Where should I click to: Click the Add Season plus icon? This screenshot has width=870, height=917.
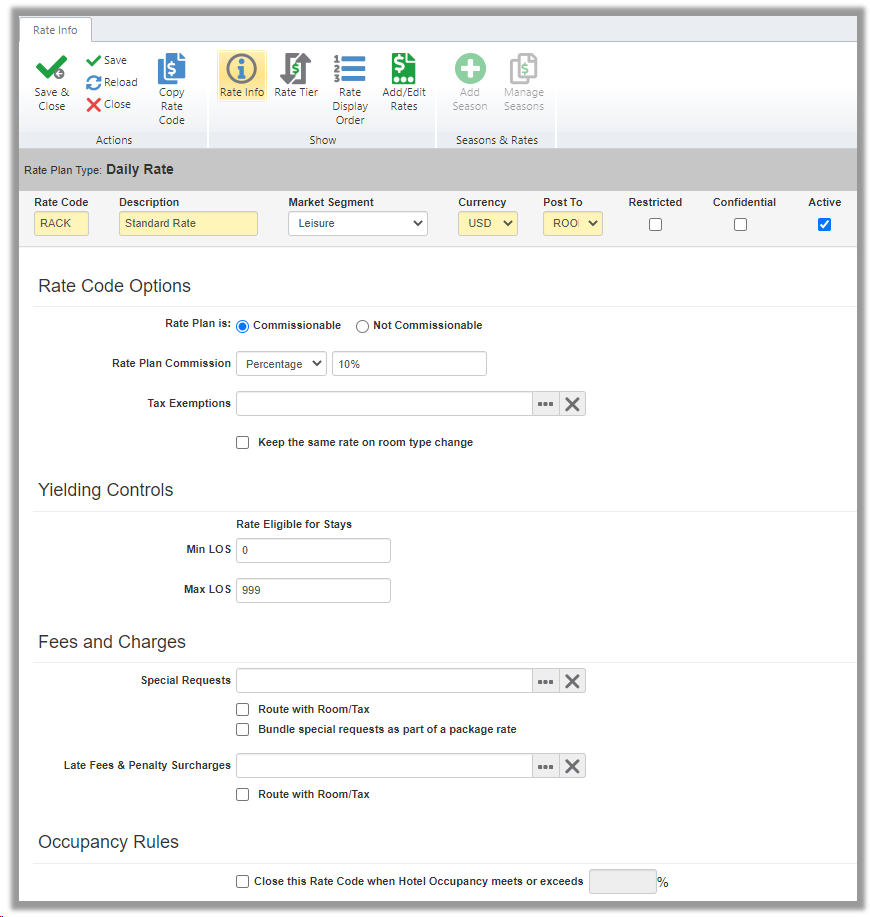pyautogui.click(x=470, y=68)
